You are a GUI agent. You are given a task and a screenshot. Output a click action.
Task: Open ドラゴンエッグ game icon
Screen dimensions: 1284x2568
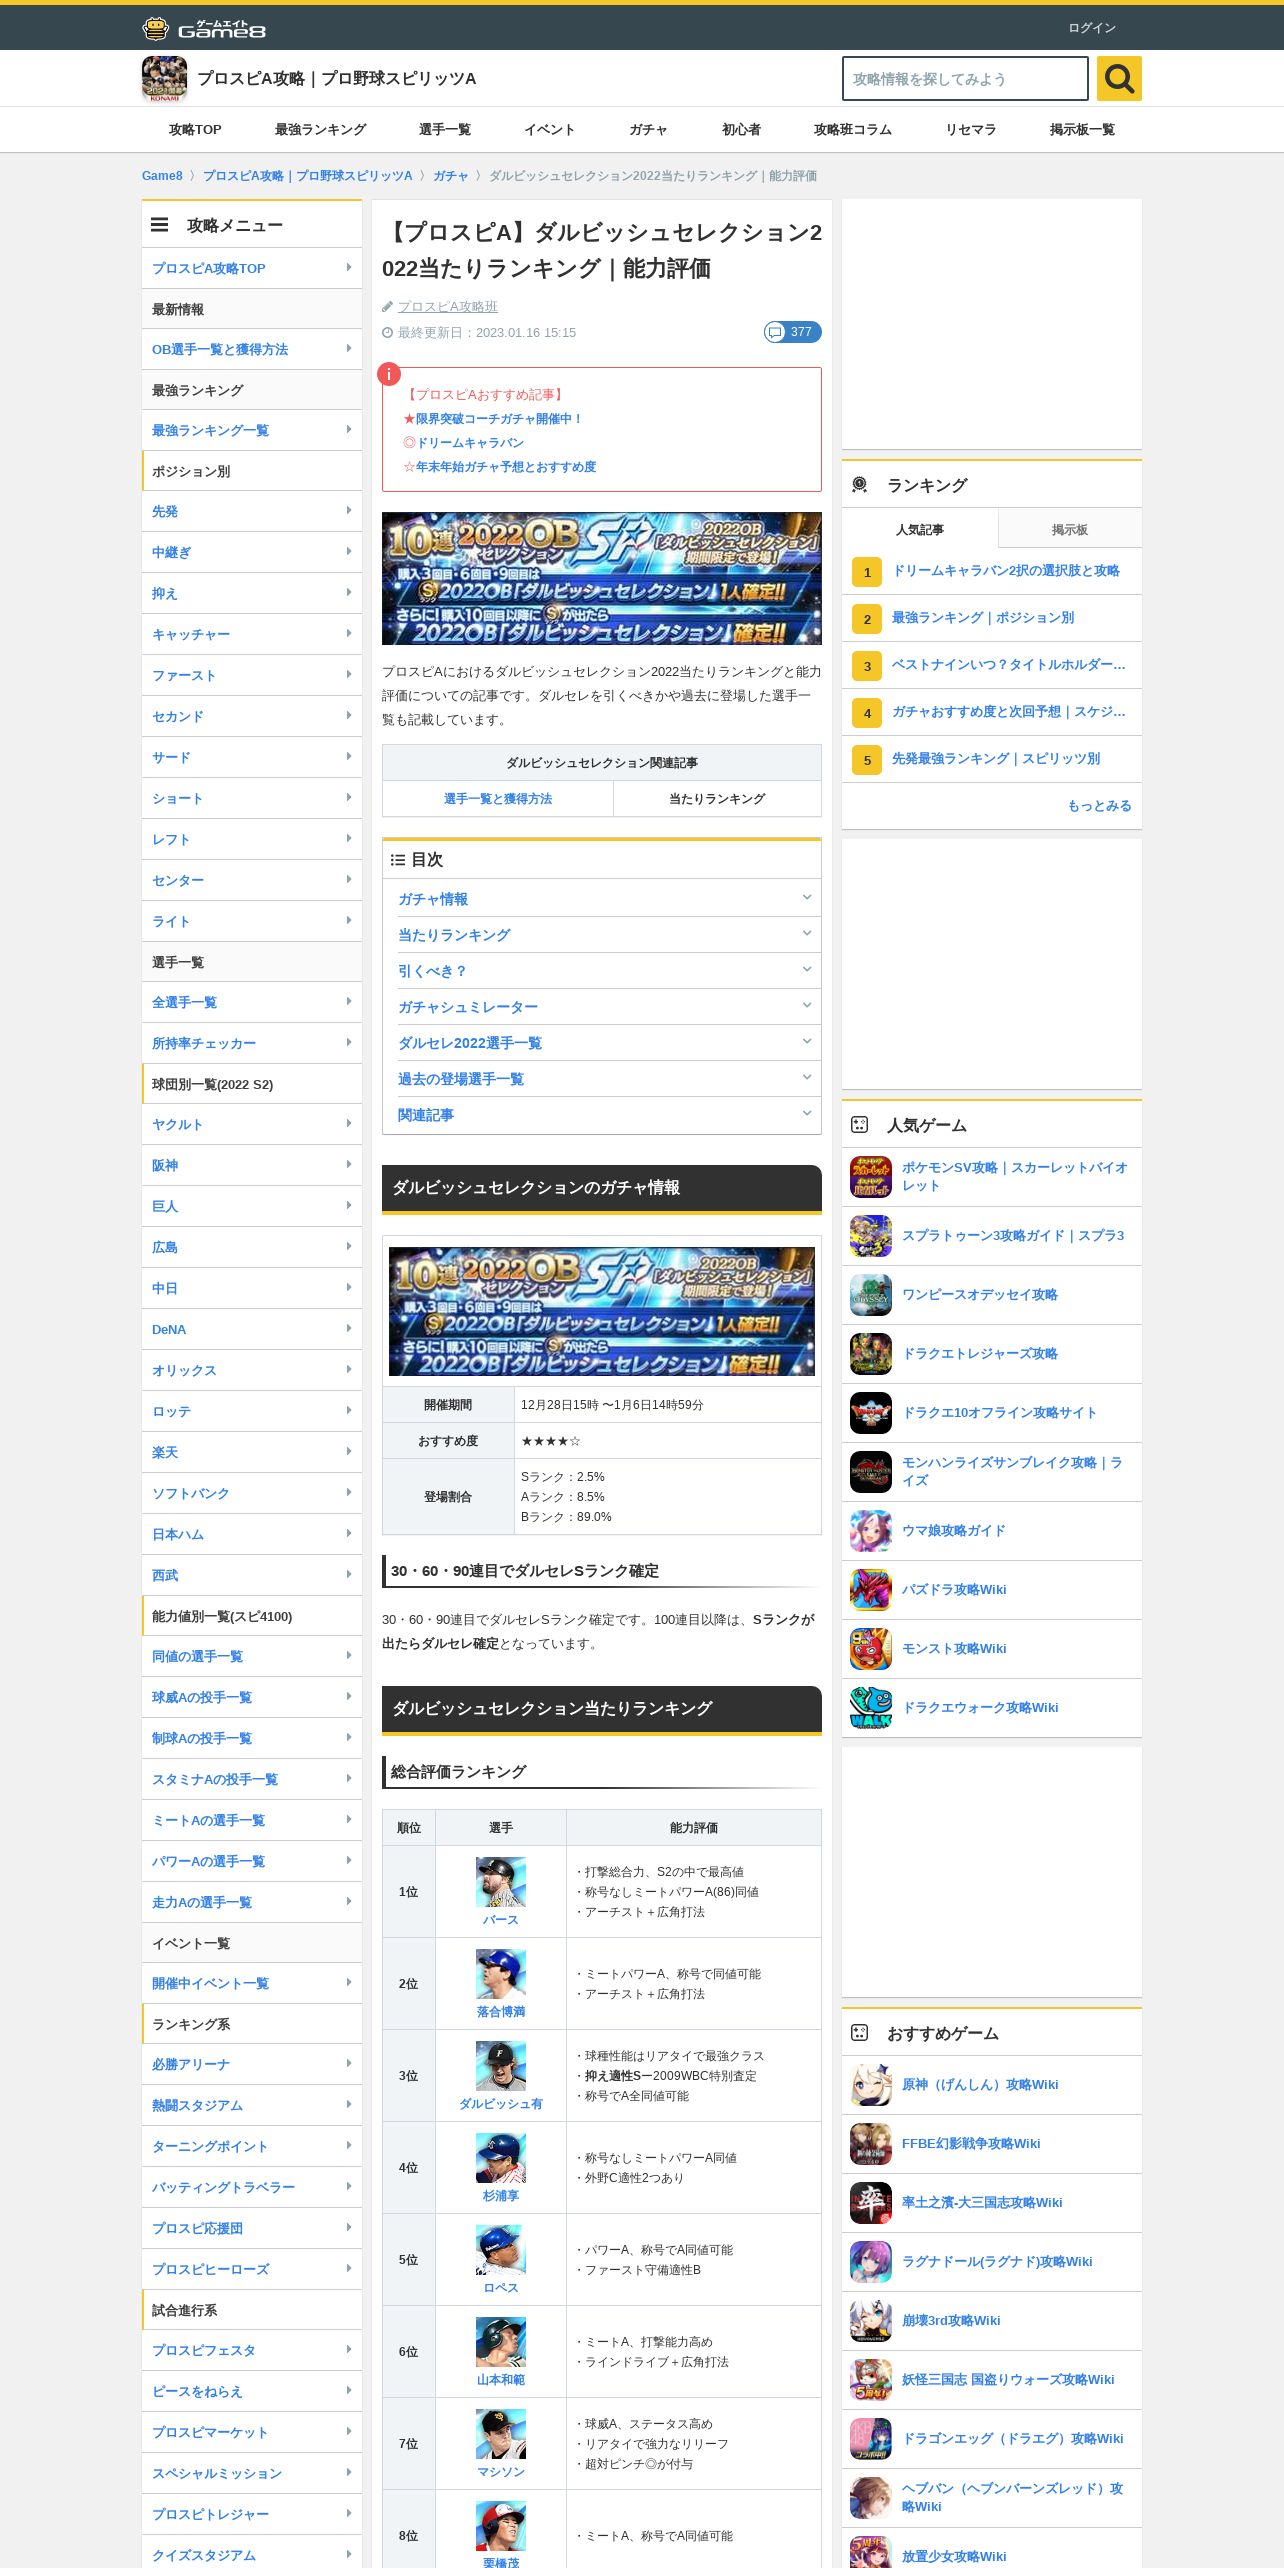point(871,2439)
